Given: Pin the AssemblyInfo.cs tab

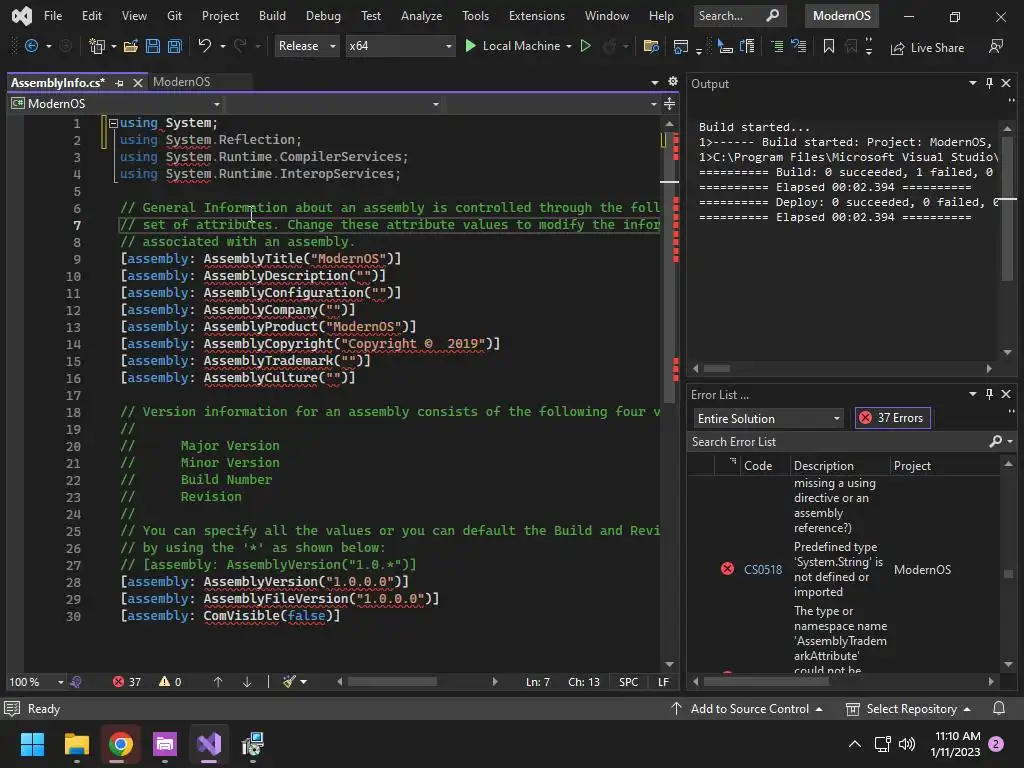Looking at the screenshot, I should point(119,83).
